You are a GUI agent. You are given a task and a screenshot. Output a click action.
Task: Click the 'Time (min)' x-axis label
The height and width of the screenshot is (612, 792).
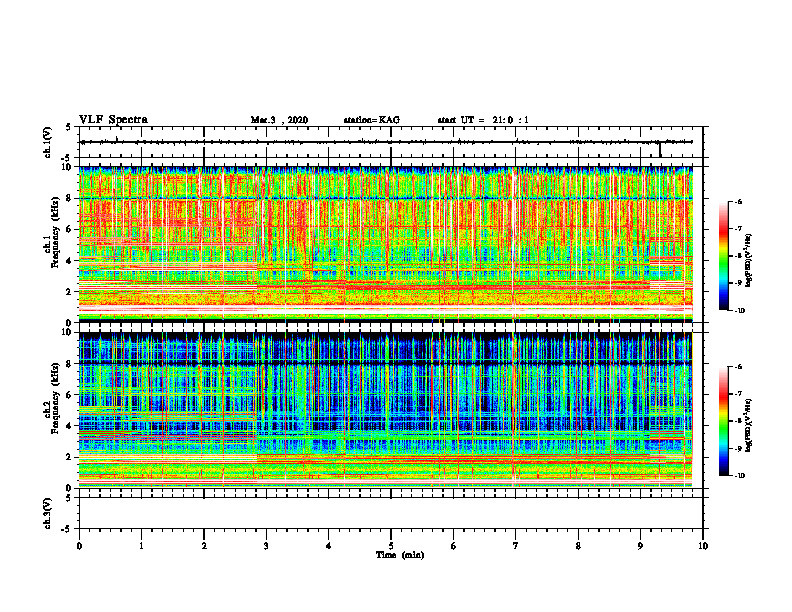tap(400, 555)
